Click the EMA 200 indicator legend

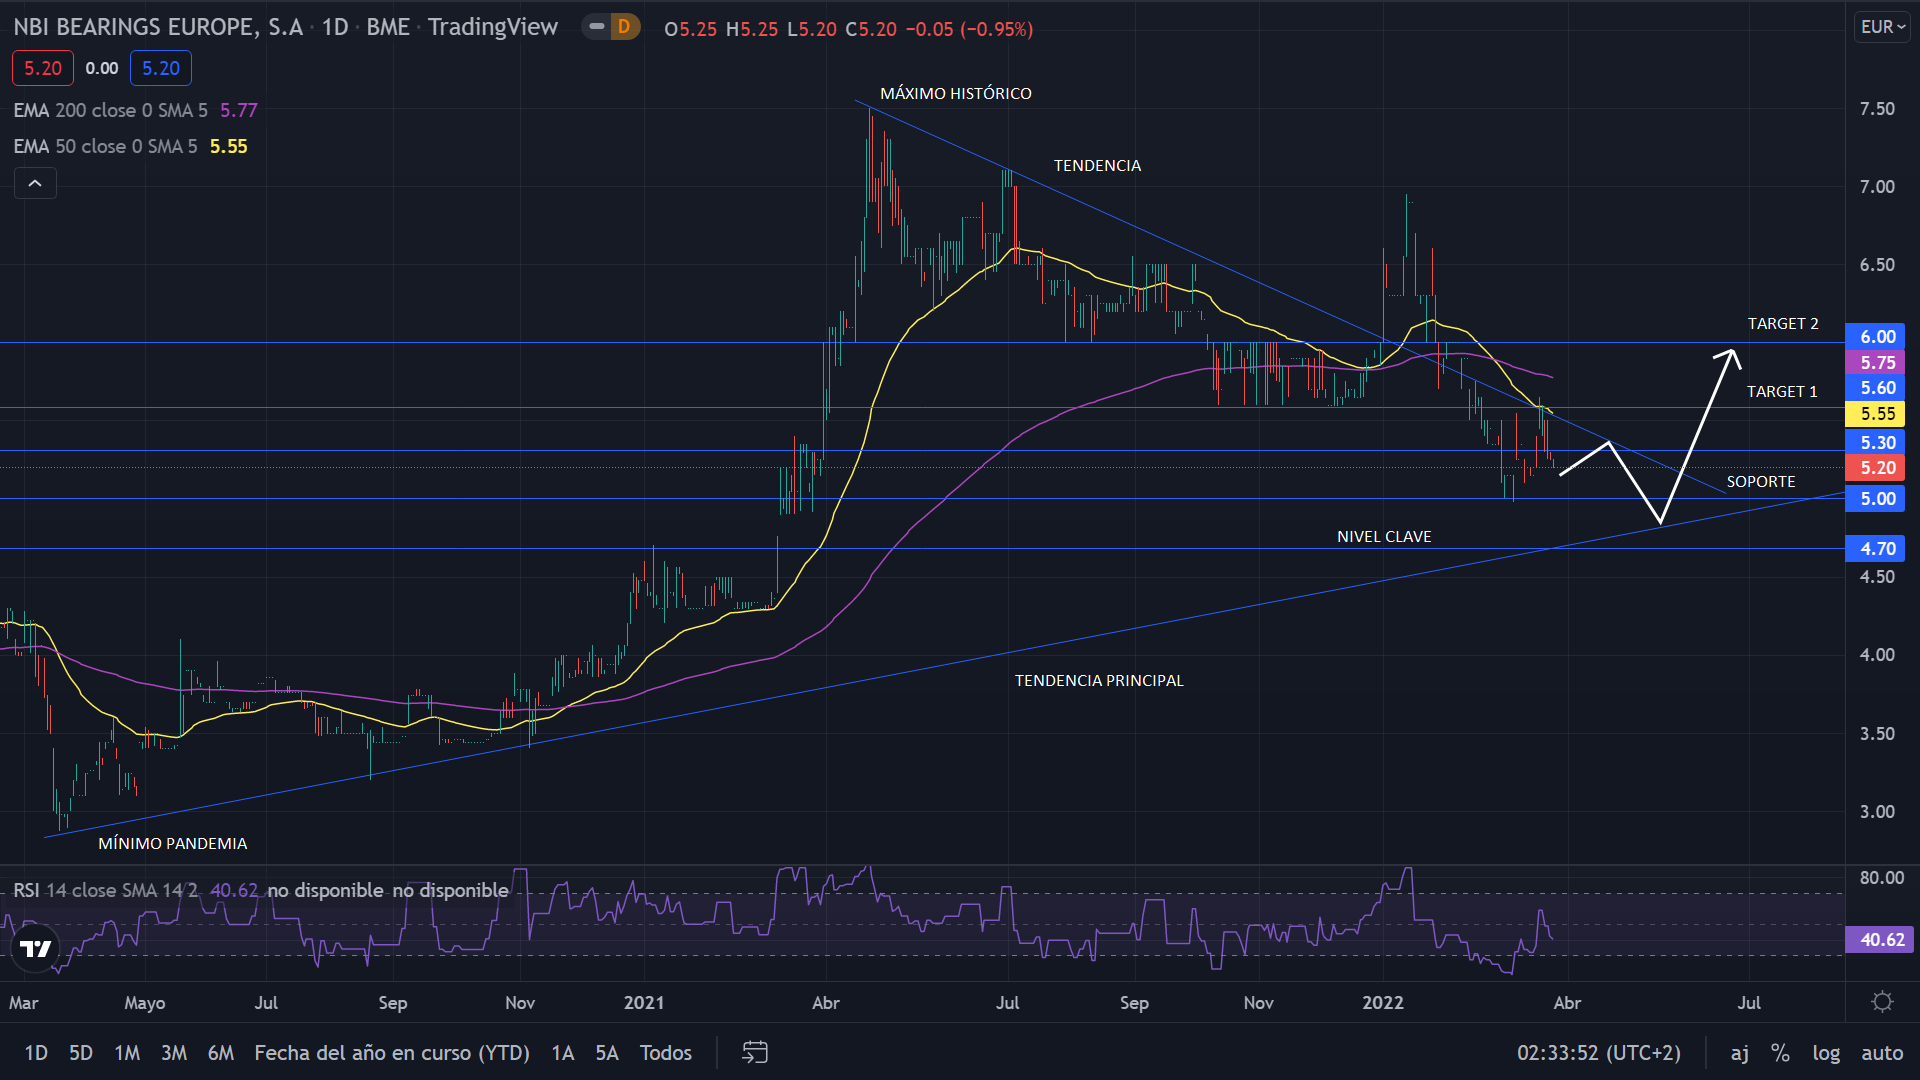pos(110,110)
